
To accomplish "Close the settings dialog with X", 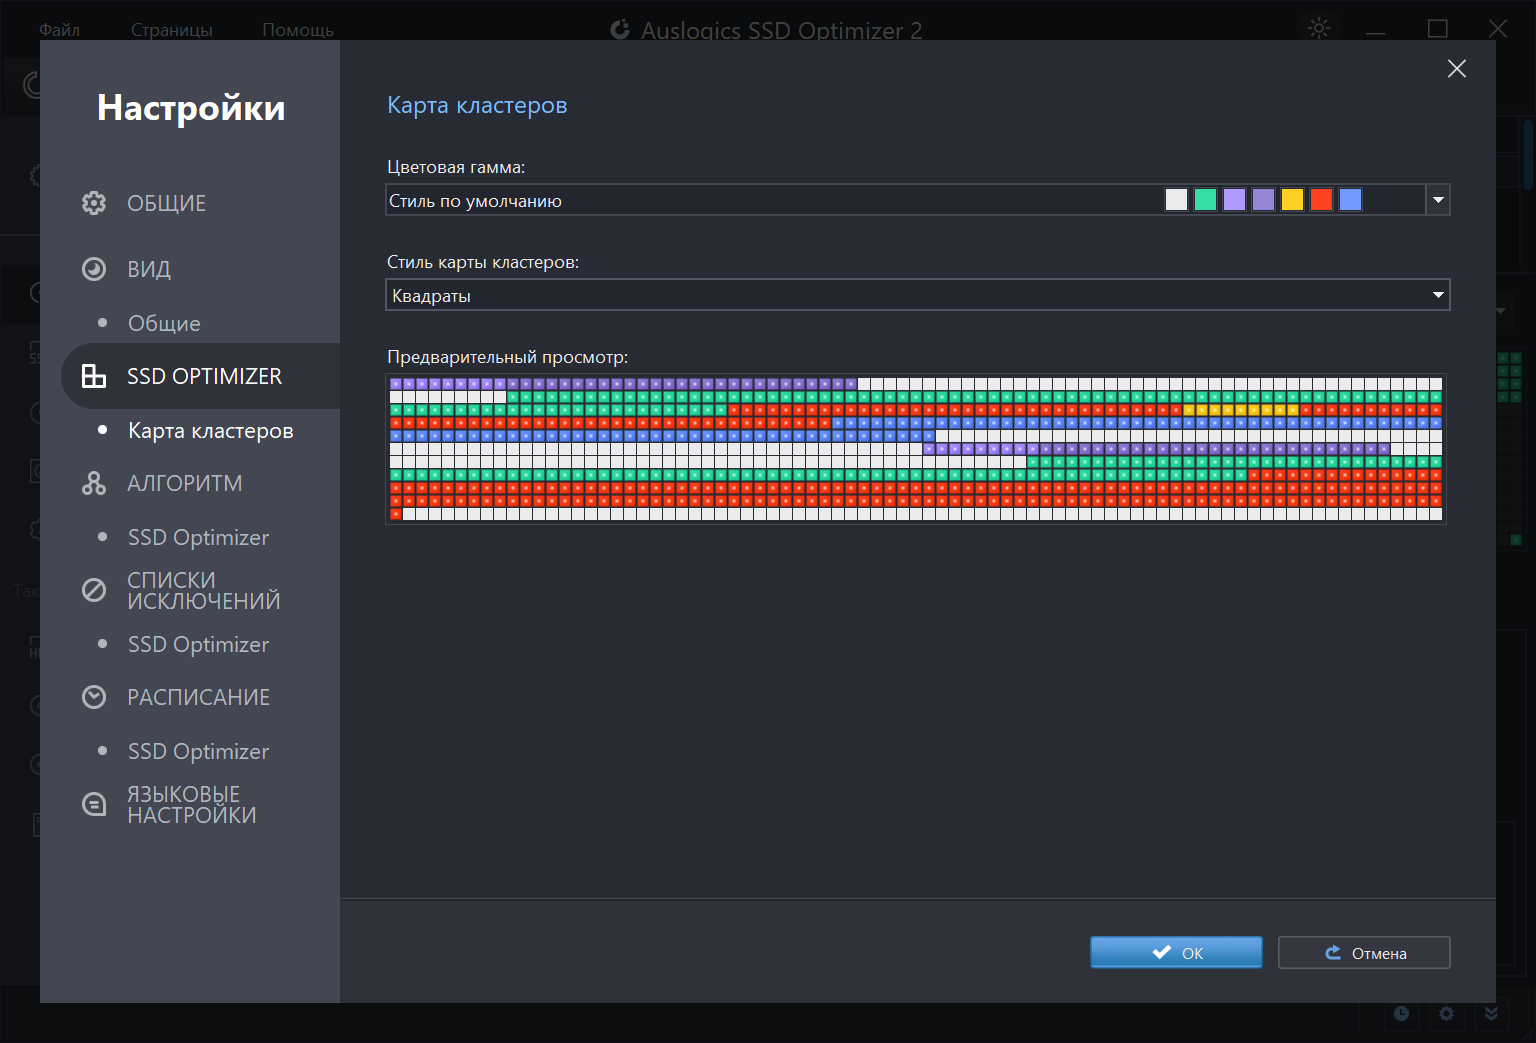I will (1456, 68).
